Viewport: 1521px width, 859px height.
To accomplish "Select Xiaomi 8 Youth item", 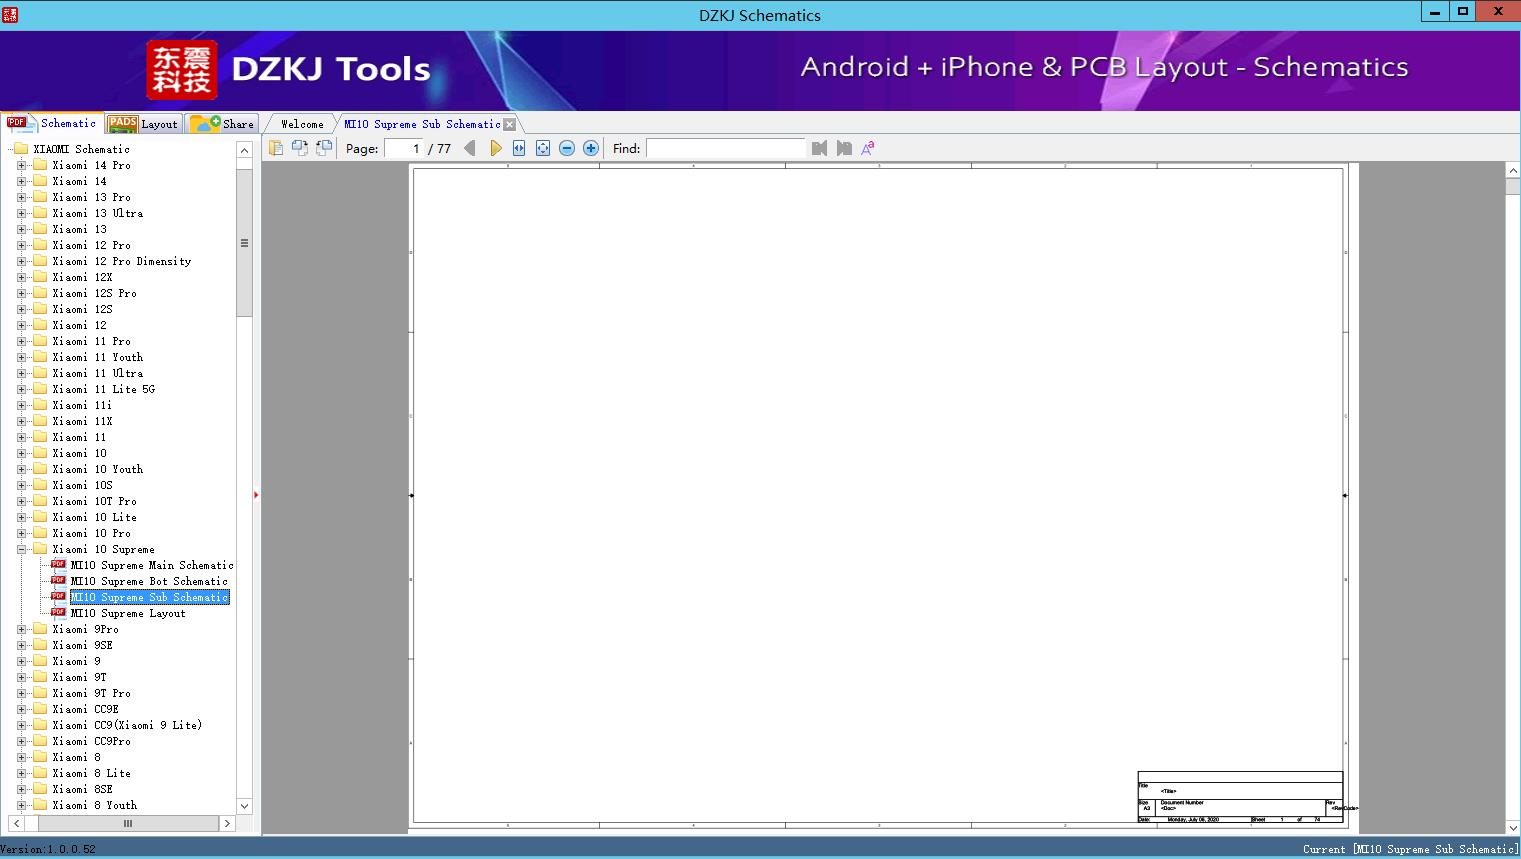I will [94, 805].
